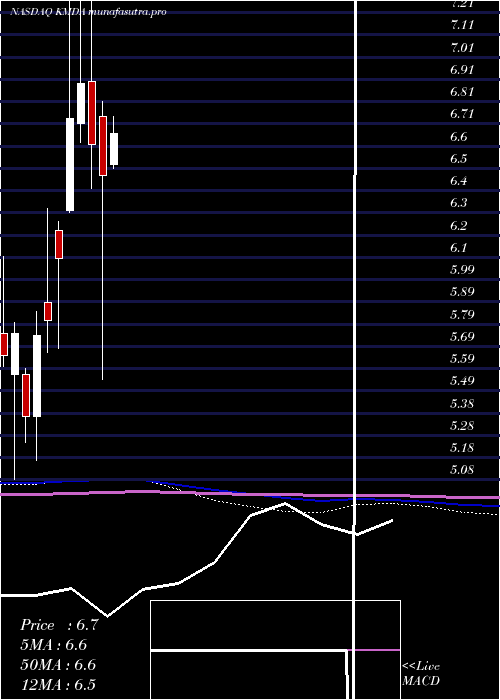Click the 5.38 price level label
This screenshot has height=700, width=500.
click(462, 404)
